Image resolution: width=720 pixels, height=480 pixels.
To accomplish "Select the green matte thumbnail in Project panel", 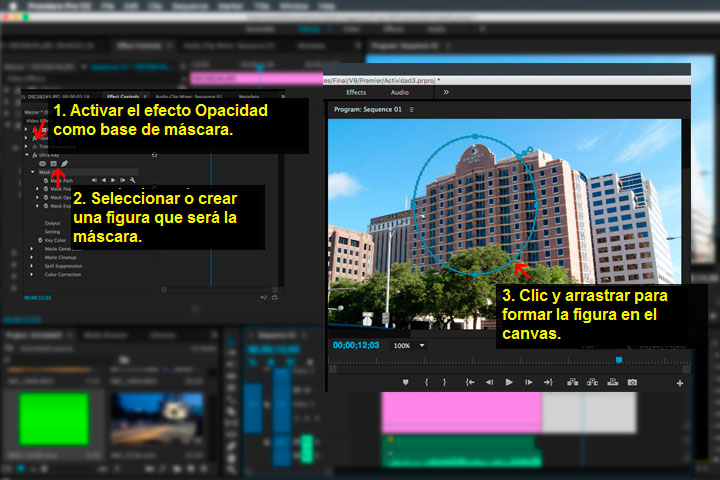I will 54,419.
